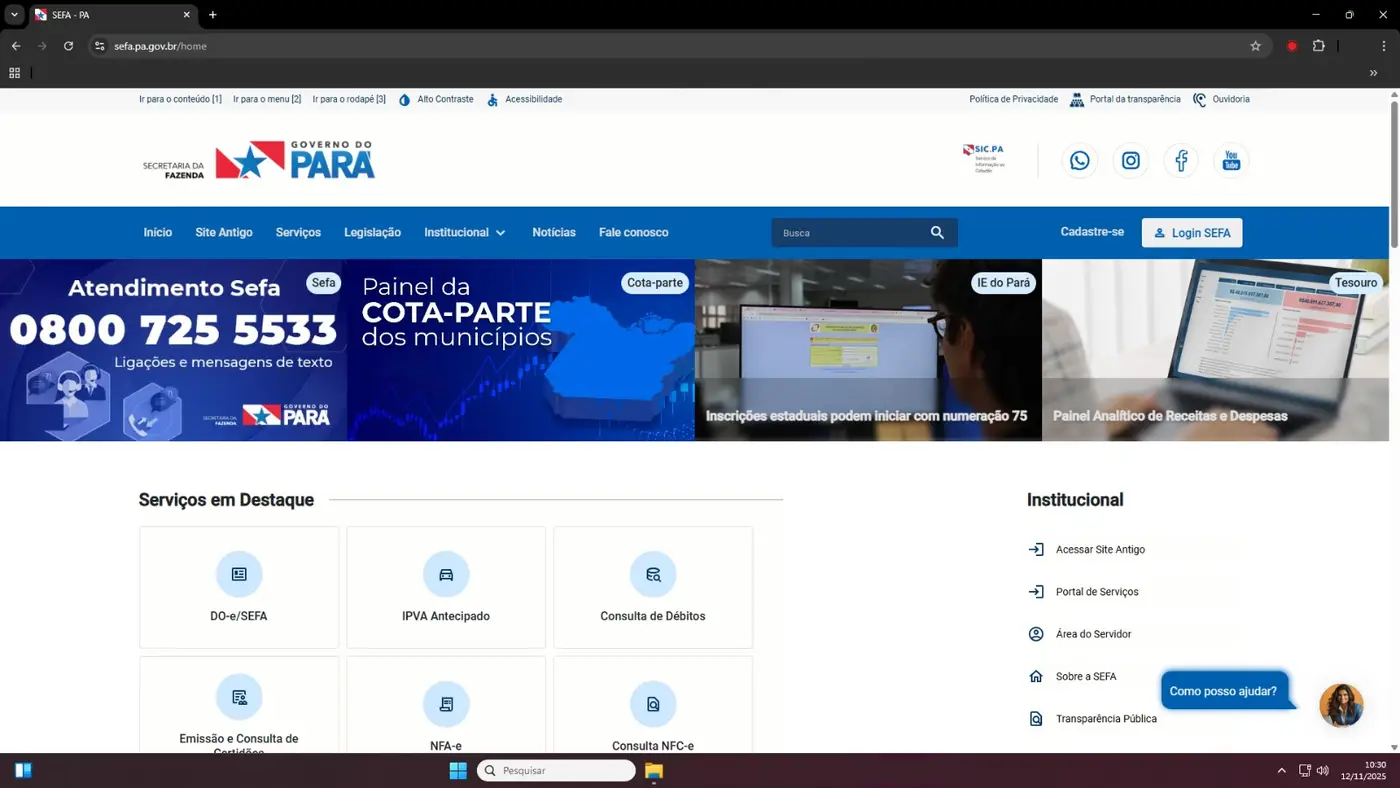
Task: Open the YouTube channel icon
Action: pos(1231,161)
